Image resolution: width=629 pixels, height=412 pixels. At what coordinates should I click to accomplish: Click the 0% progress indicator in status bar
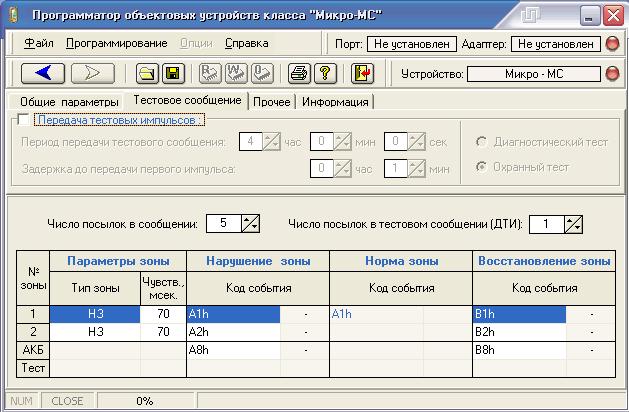[x=145, y=401]
